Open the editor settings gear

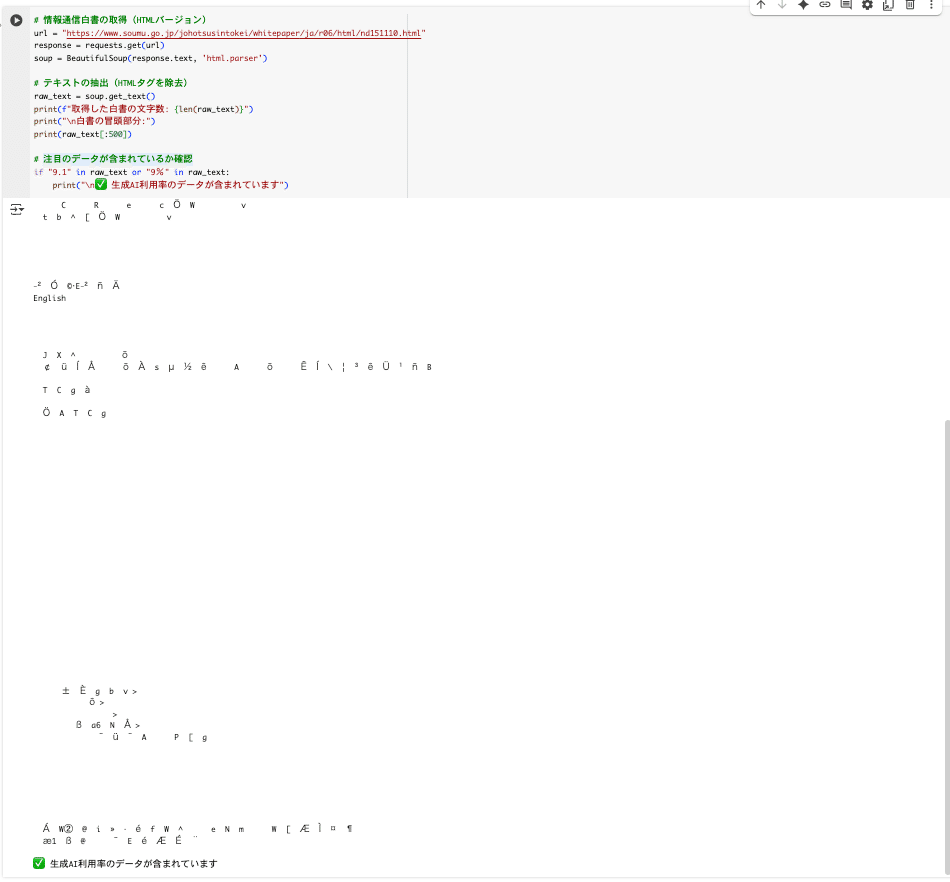(866, 6)
